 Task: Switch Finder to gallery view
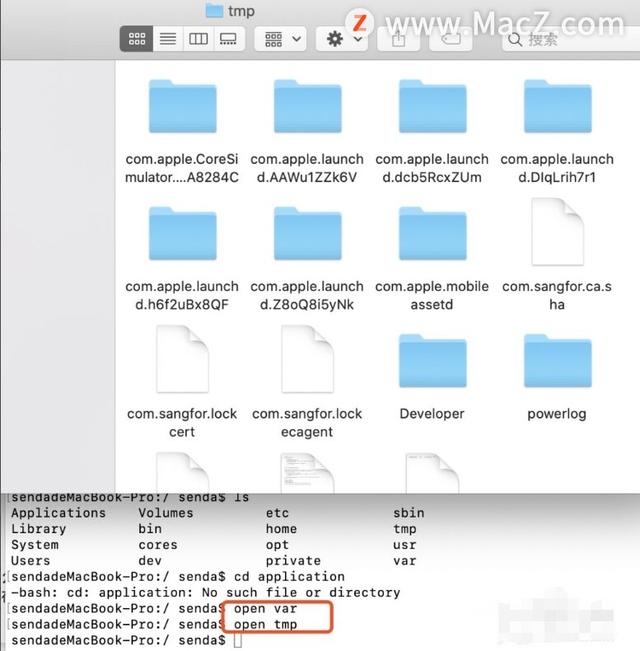228,39
